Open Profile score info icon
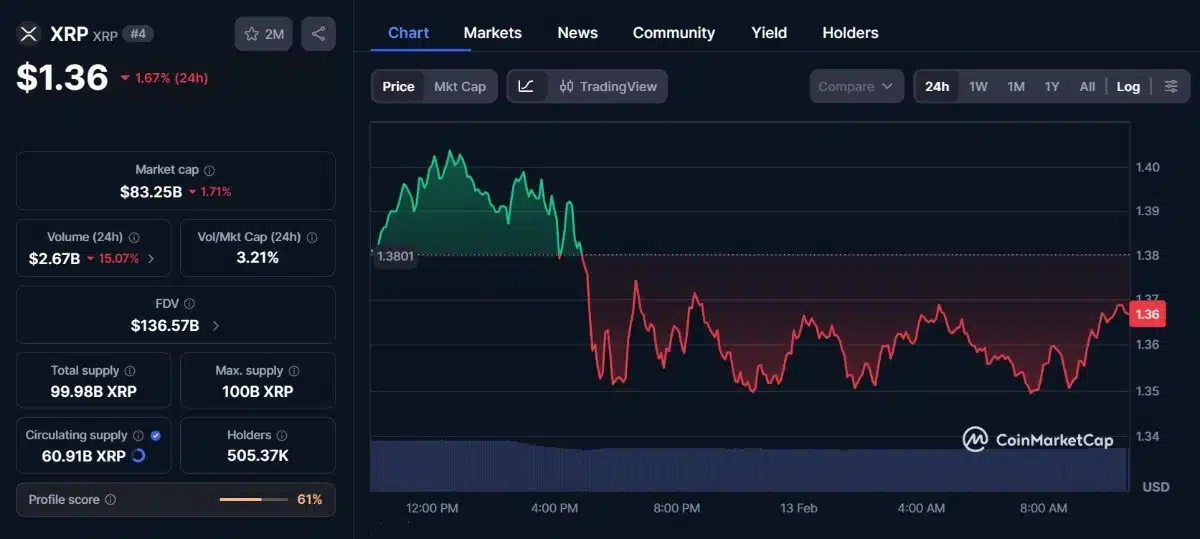1200x539 pixels. pyautogui.click(x=110, y=499)
